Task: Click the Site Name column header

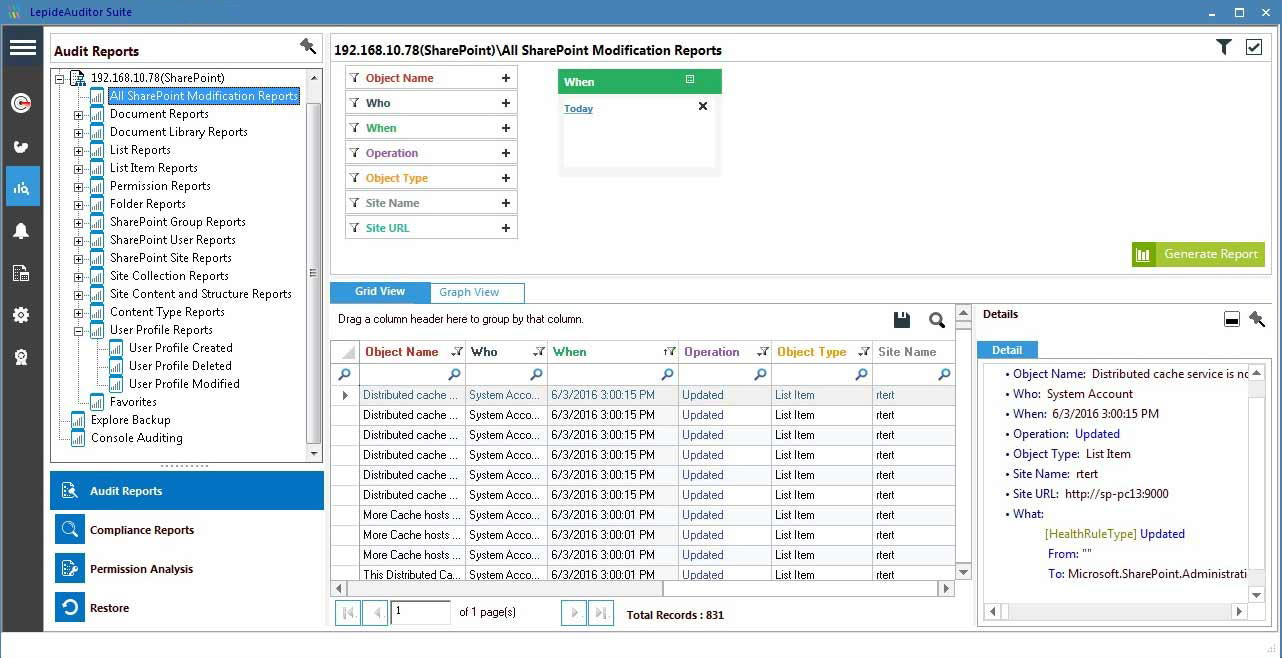Action: click(913, 352)
